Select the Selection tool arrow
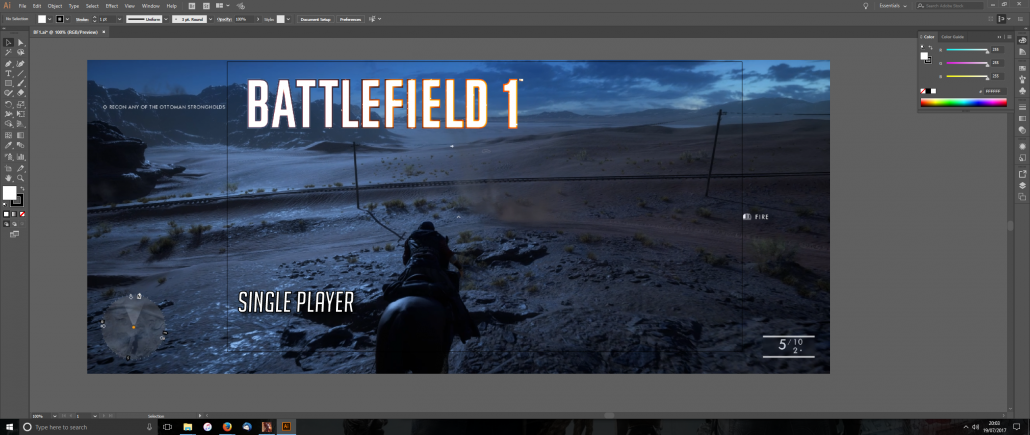 (x=9, y=43)
